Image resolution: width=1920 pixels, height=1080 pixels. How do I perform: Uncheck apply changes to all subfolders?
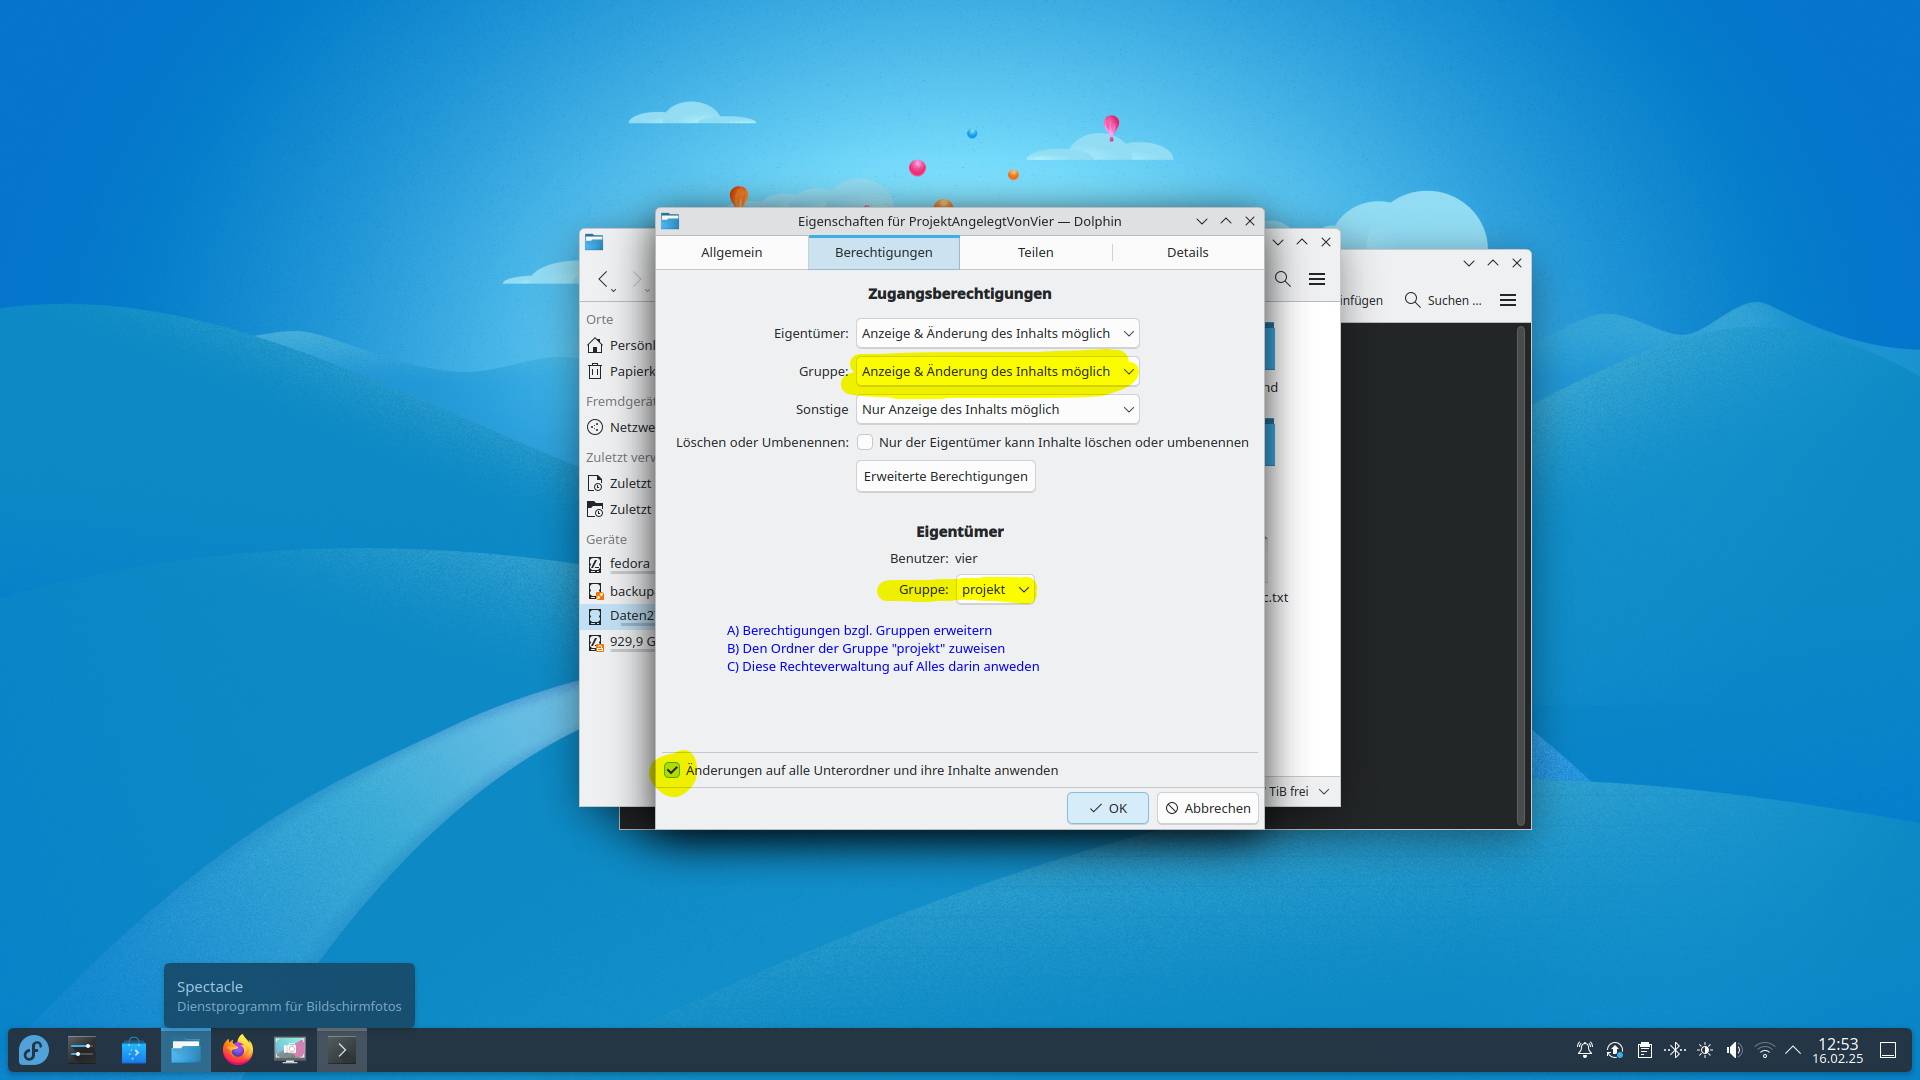click(672, 770)
